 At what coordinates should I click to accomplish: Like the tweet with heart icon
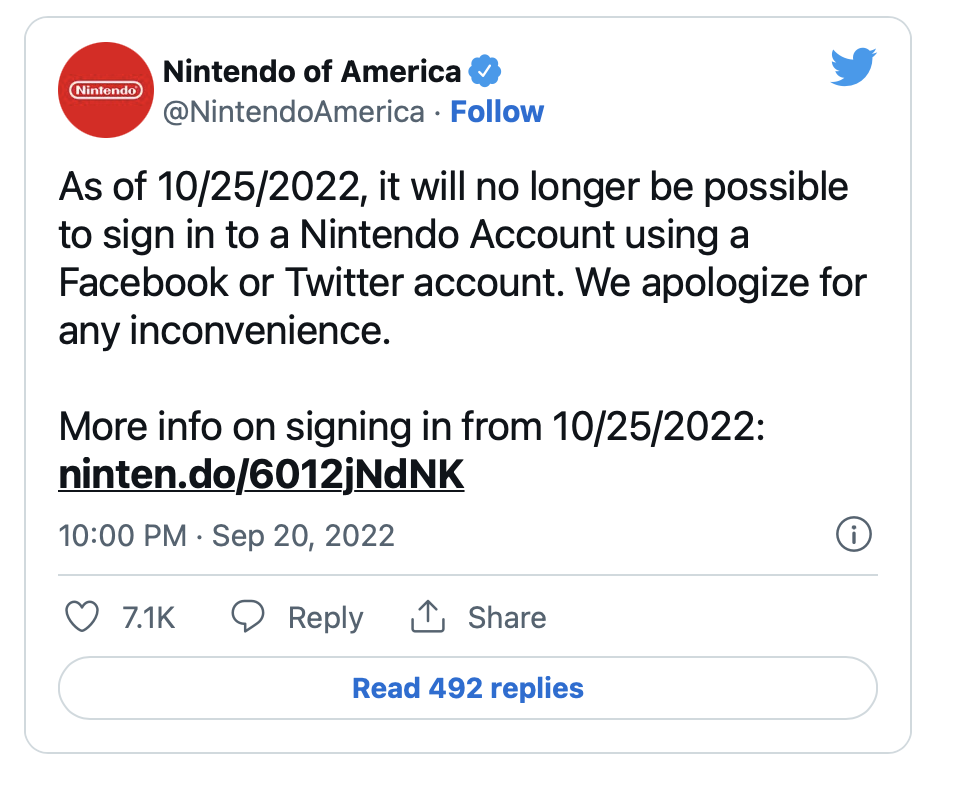[x=82, y=617]
